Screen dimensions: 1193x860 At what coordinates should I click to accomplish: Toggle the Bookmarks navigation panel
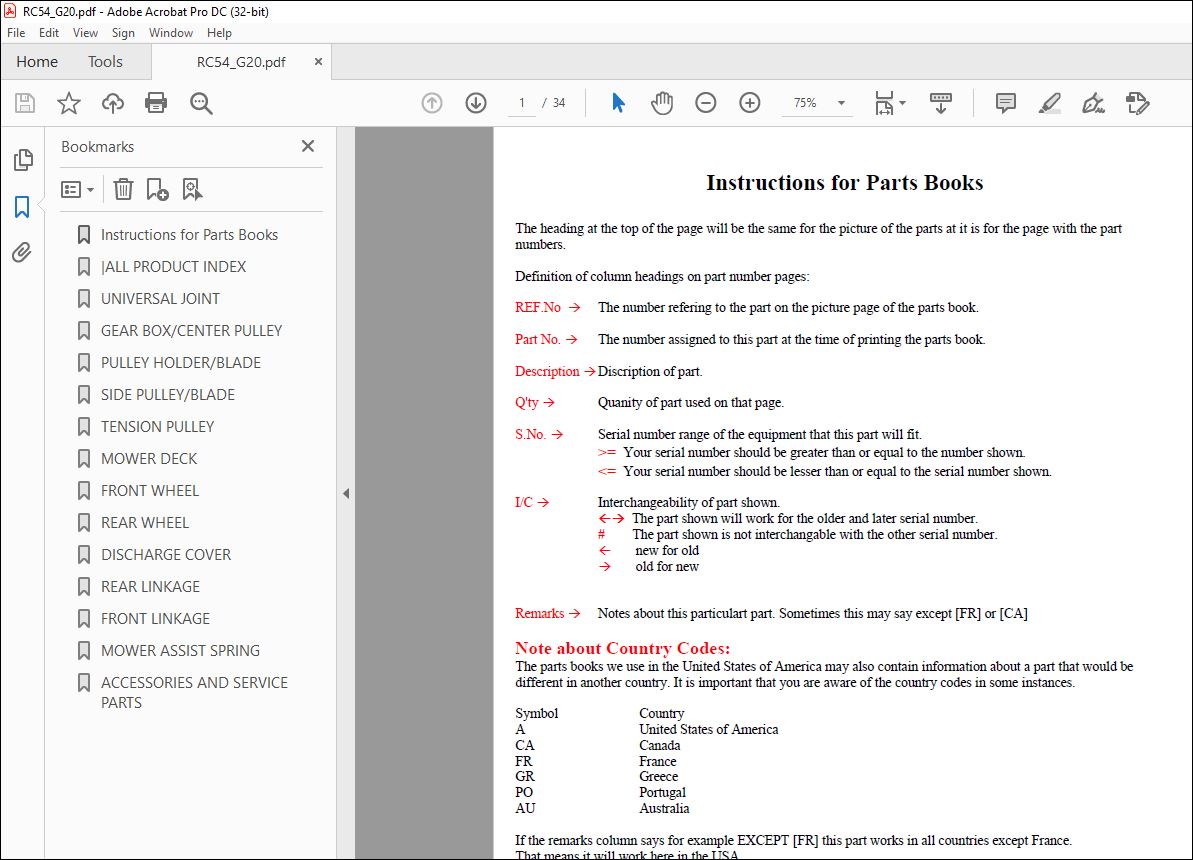point(22,206)
